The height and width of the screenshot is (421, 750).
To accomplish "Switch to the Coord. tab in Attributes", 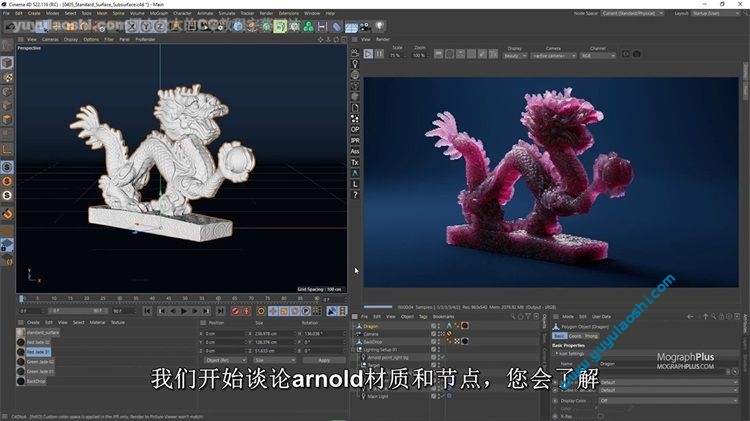I will click(575, 336).
